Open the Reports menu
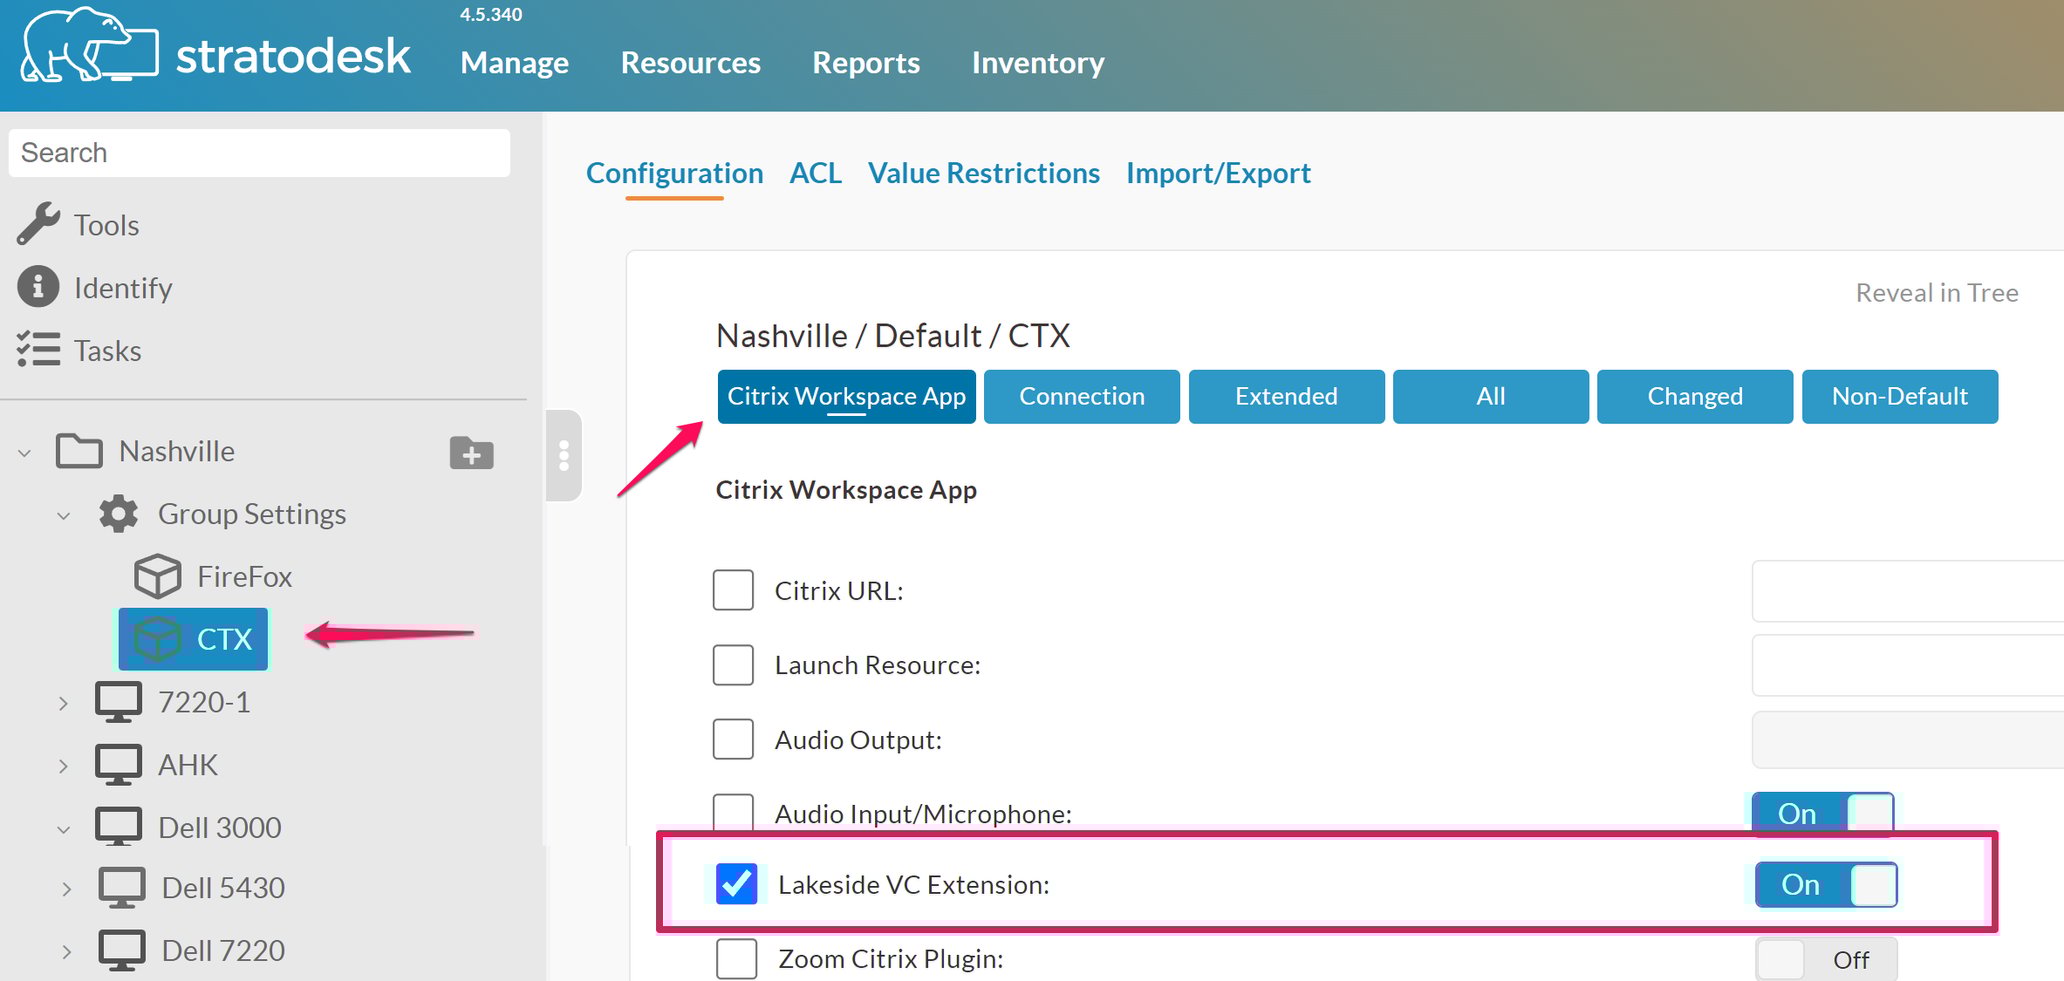Screen dimensions: 2064x981 [866, 62]
